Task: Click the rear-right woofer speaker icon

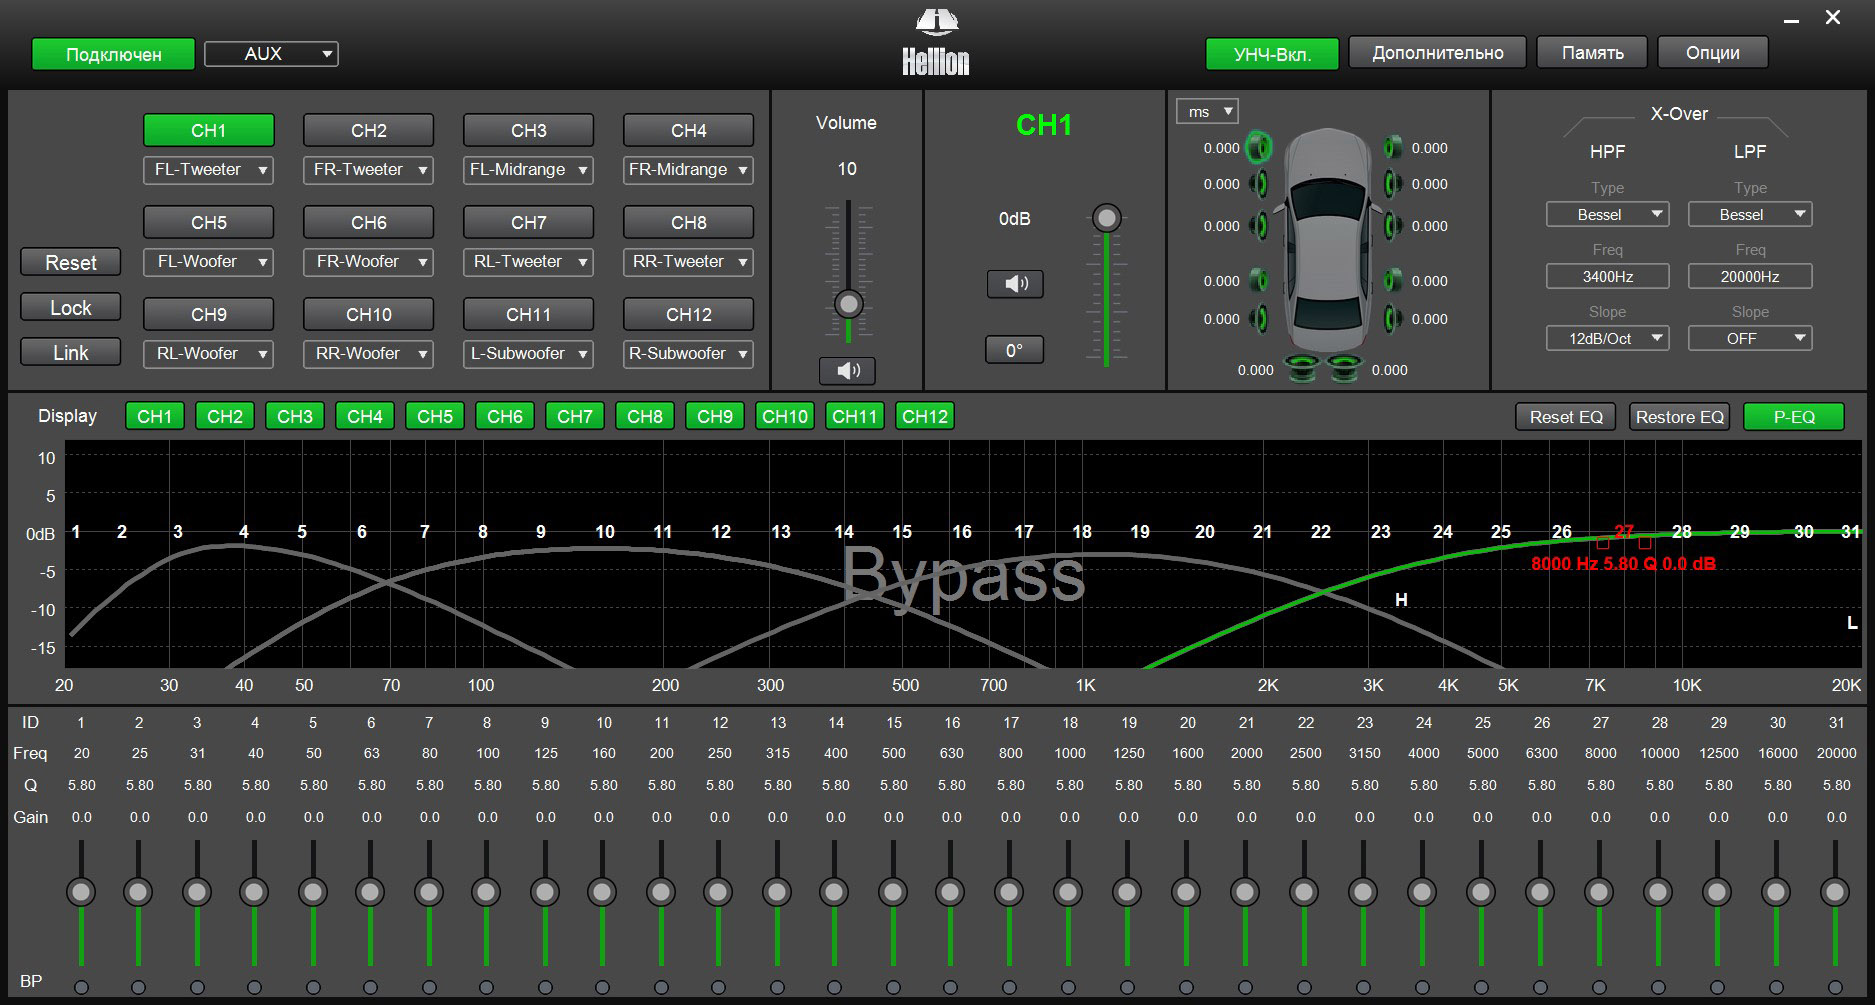Action: (x=1392, y=319)
